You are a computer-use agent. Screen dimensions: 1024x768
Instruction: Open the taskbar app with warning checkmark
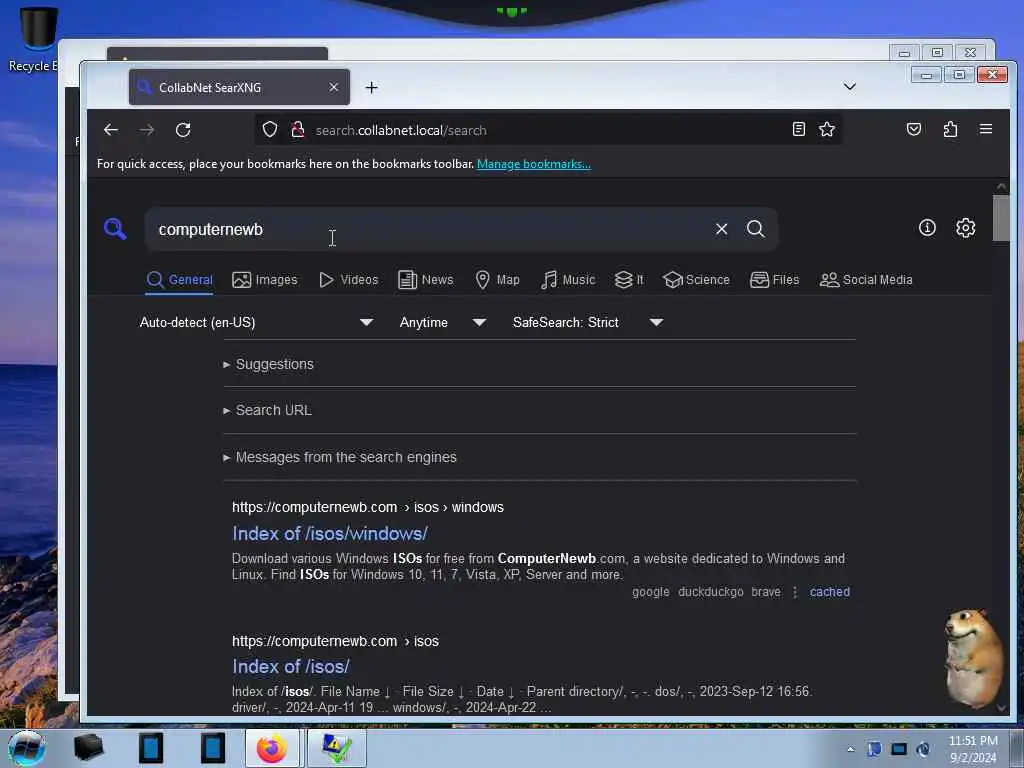(x=336, y=748)
